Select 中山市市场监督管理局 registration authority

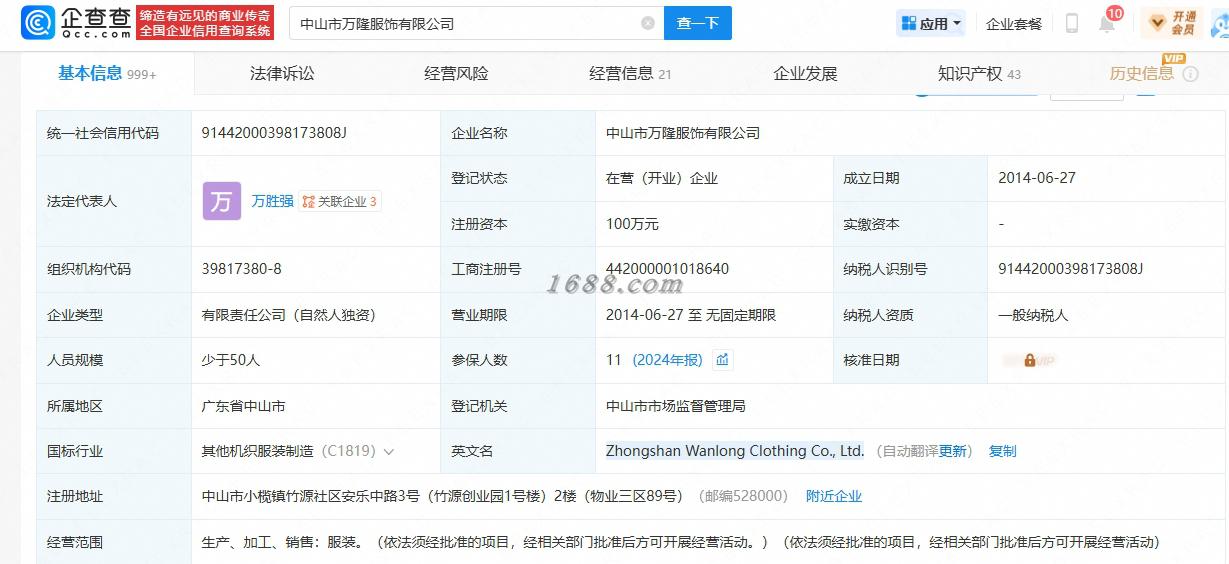[x=676, y=406]
